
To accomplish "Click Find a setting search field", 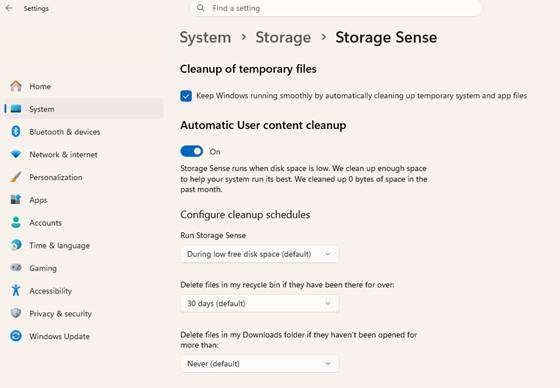I will pos(336,8).
